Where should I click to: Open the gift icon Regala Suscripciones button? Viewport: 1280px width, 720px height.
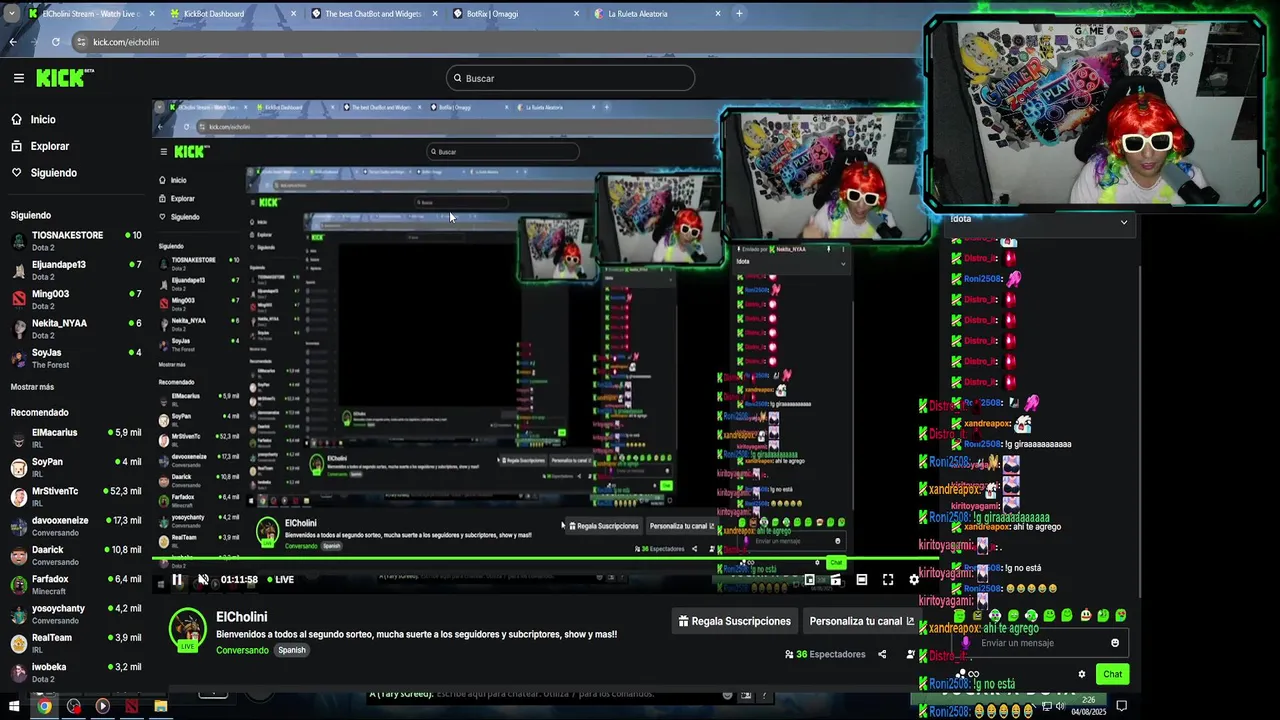pyautogui.click(x=734, y=621)
